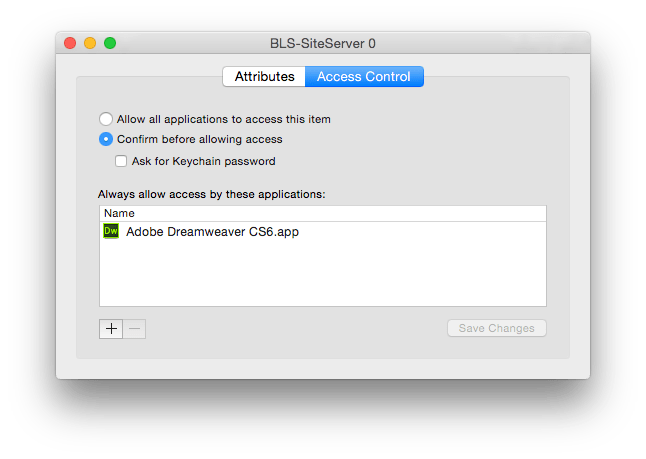
Task: Click the 'Allow all applications to access' label text
Action: [x=223, y=119]
